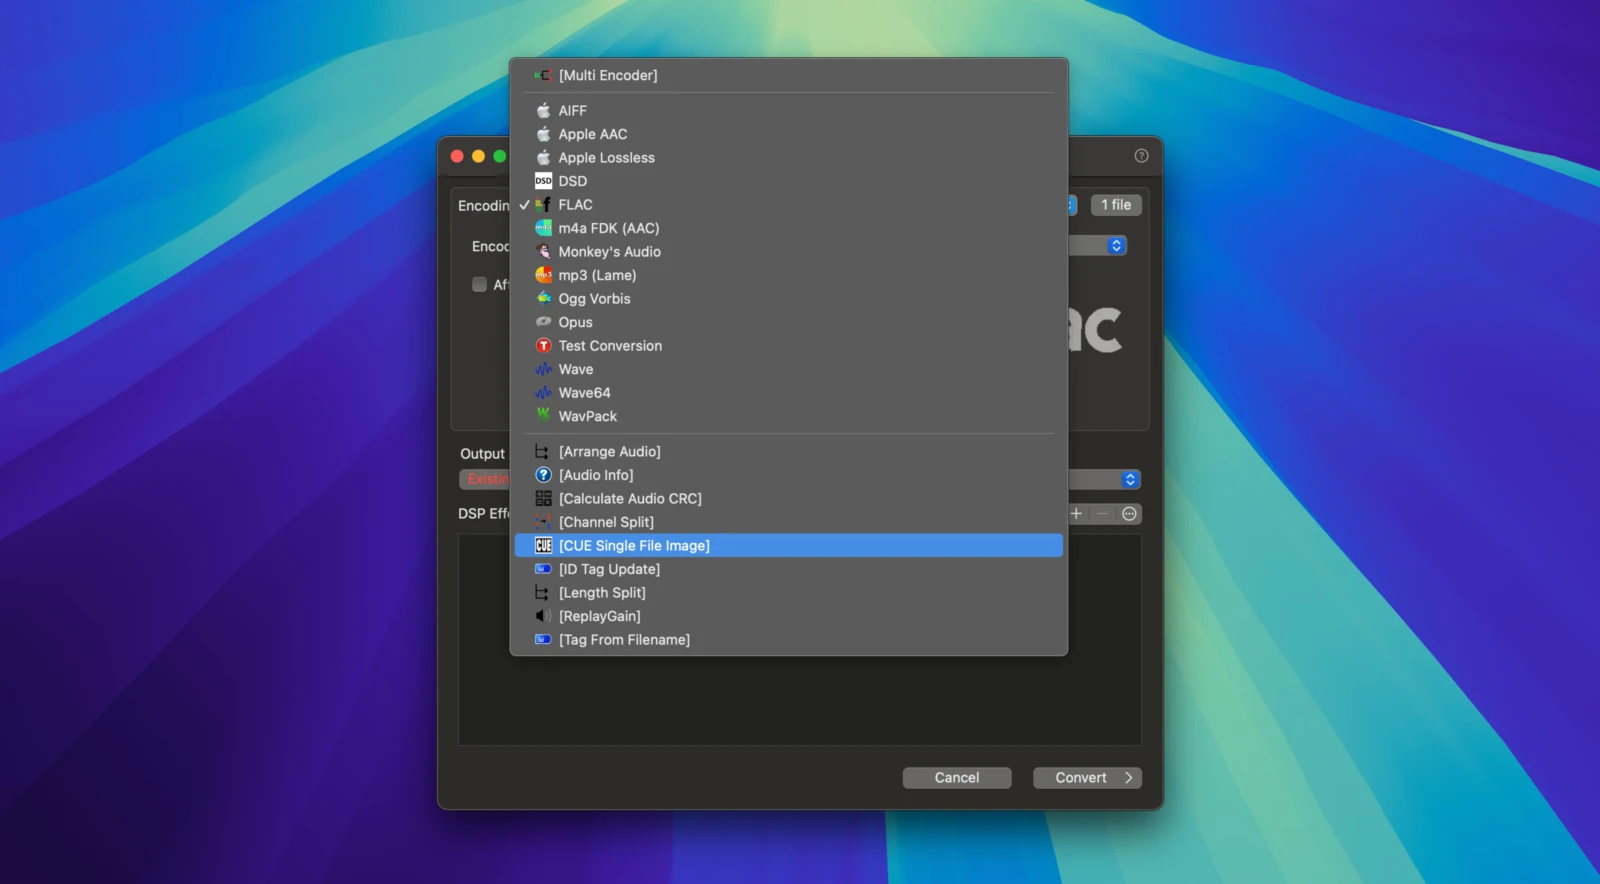Select the Opus encoder option
Viewport: 1600px width, 884px height.
[575, 322]
